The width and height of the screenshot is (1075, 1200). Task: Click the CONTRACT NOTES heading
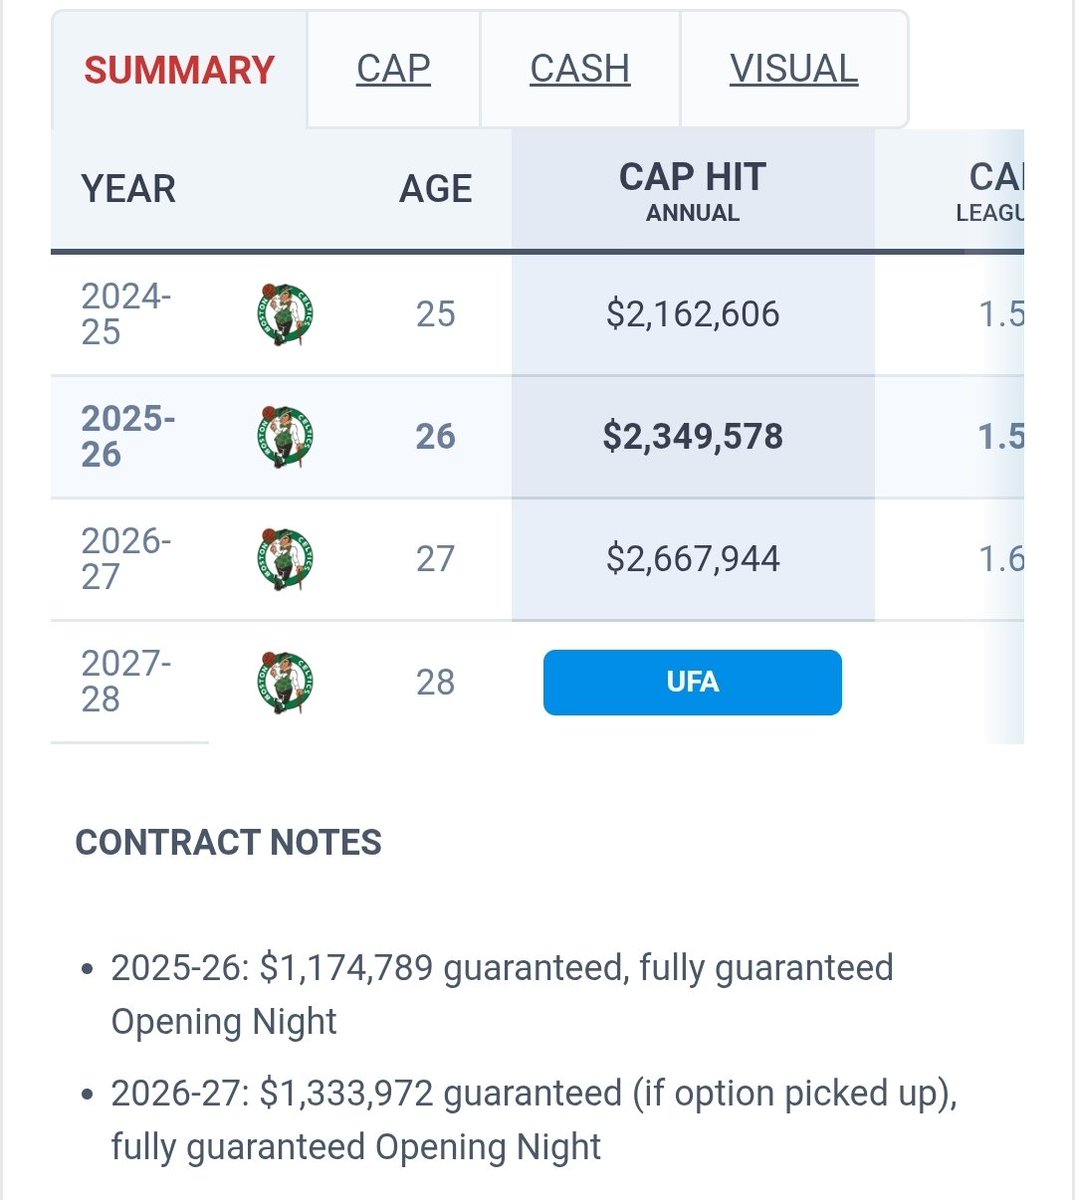(x=228, y=842)
